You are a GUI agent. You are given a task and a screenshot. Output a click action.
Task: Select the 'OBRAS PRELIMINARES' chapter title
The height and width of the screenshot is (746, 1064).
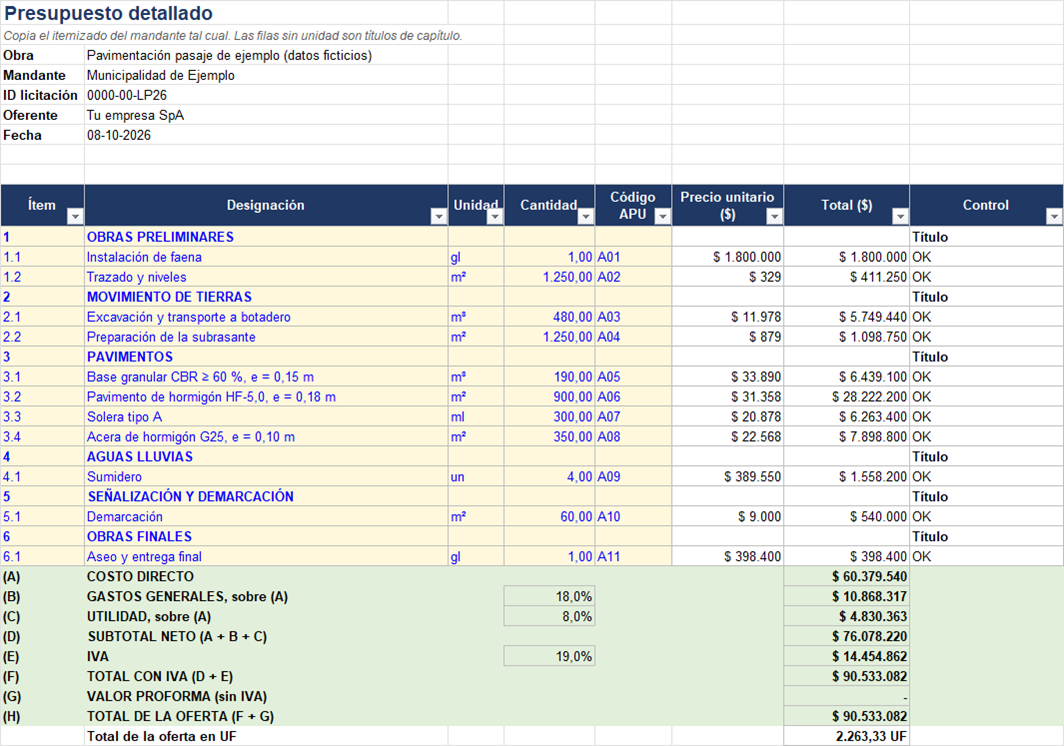click(x=266, y=237)
